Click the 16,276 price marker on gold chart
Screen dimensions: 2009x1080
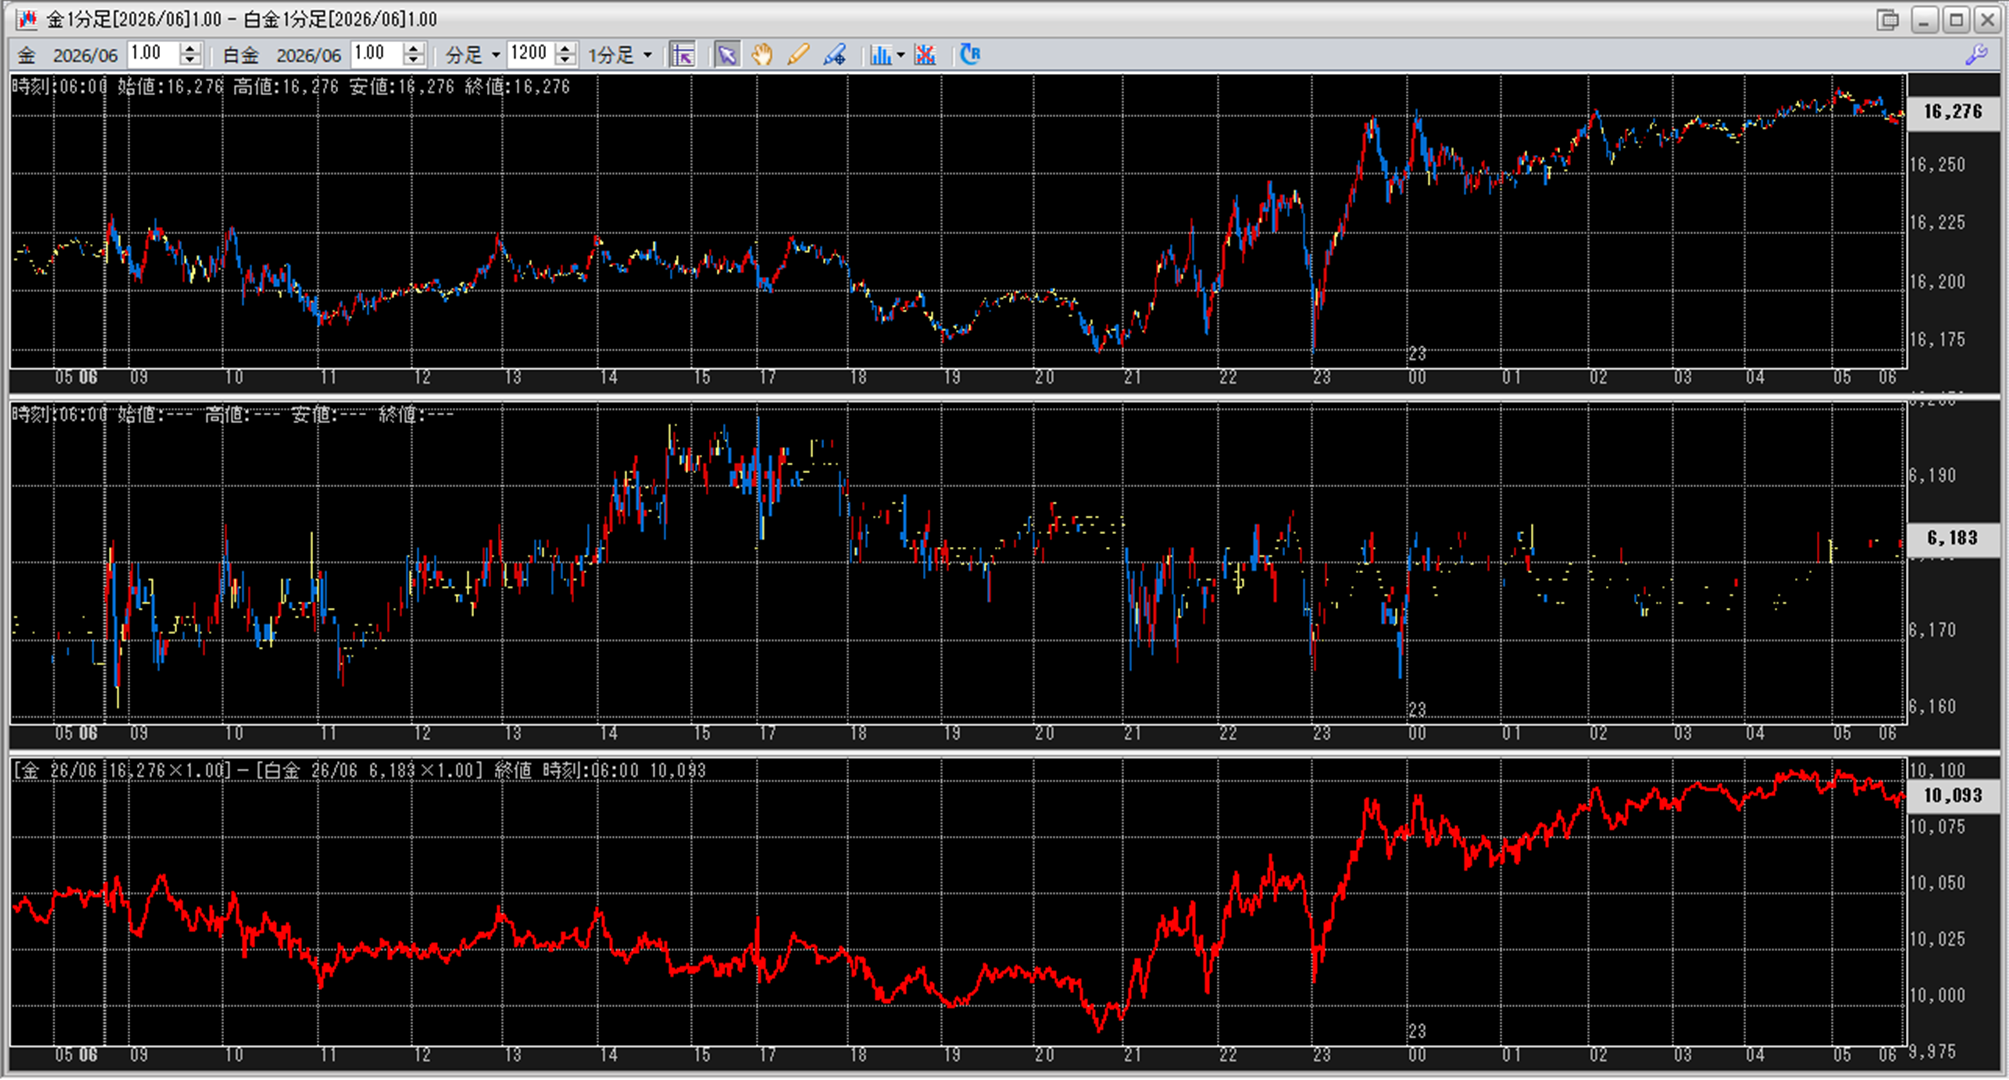click(x=1952, y=111)
